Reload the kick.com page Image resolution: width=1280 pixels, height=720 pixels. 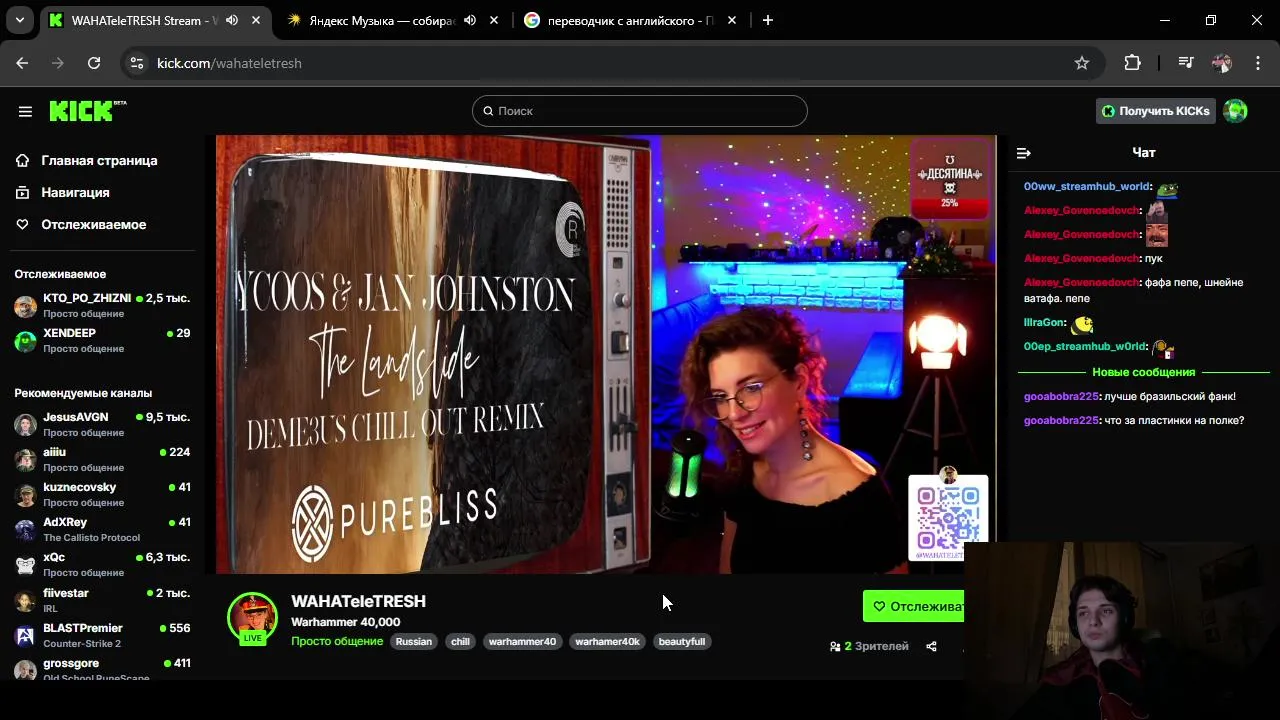pos(94,63)
